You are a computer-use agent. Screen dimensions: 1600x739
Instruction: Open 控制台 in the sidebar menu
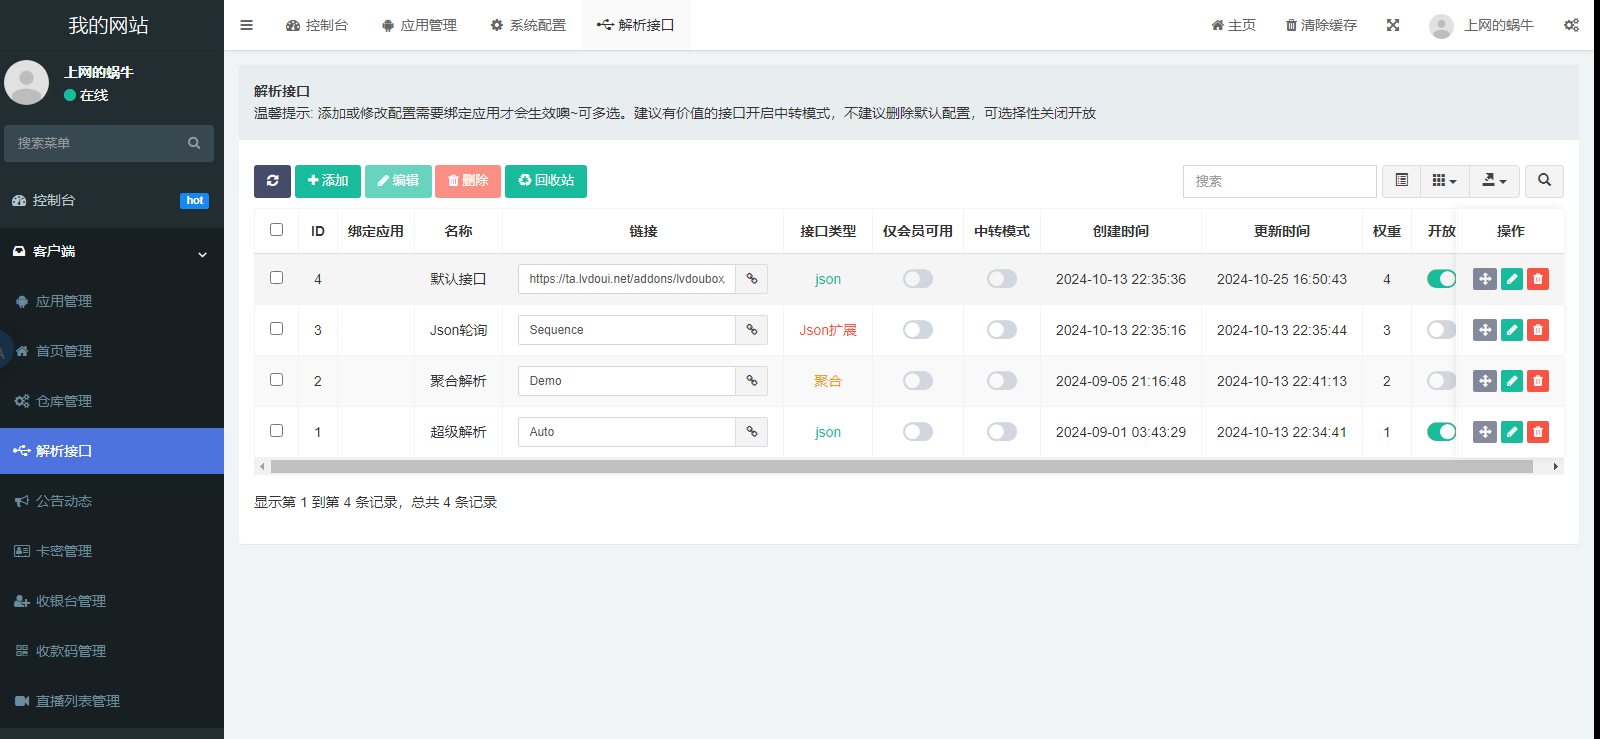coord(112,200)
